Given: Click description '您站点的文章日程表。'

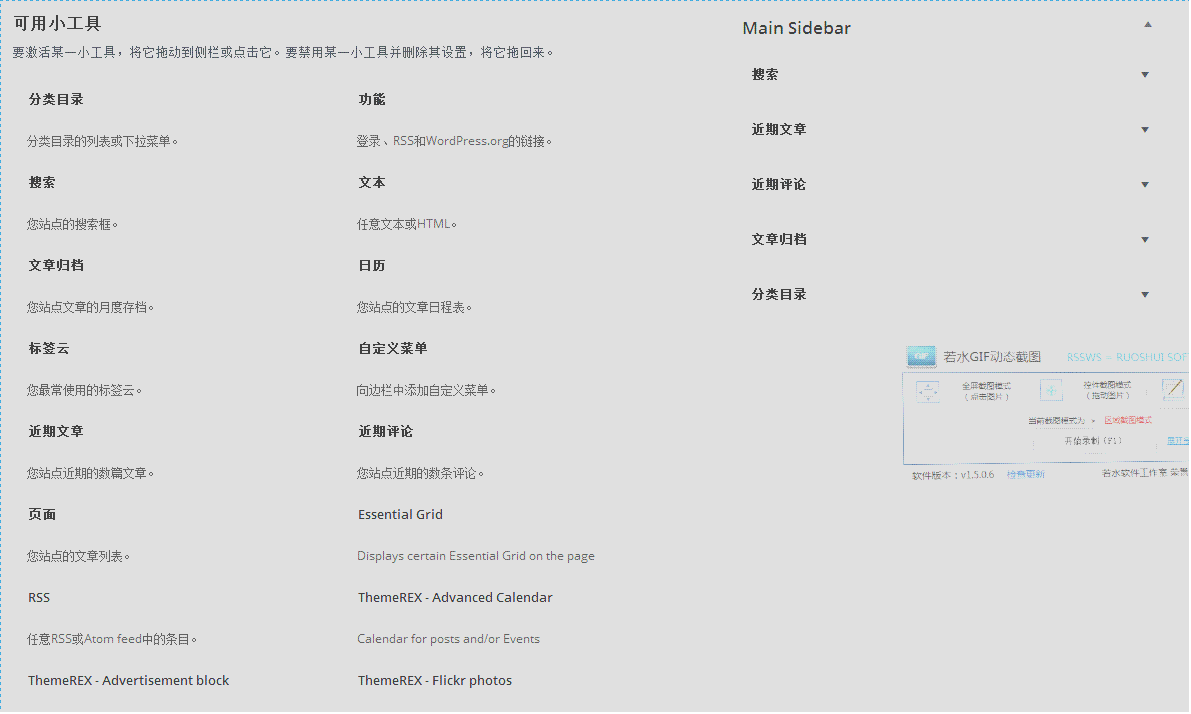Looking at the screenshot, I should [x=415, y=307].
